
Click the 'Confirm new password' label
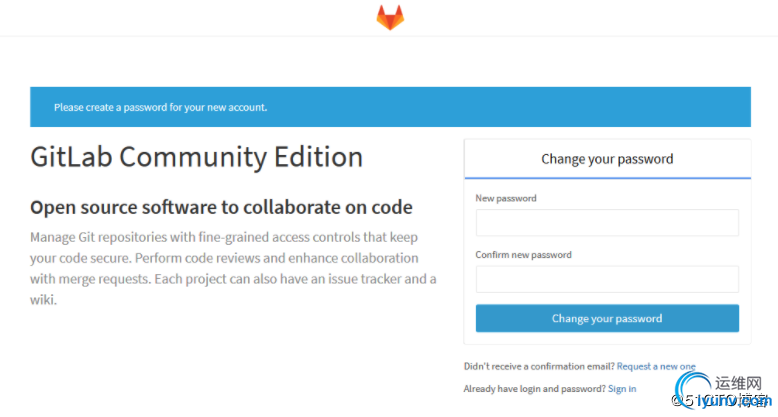523,255
